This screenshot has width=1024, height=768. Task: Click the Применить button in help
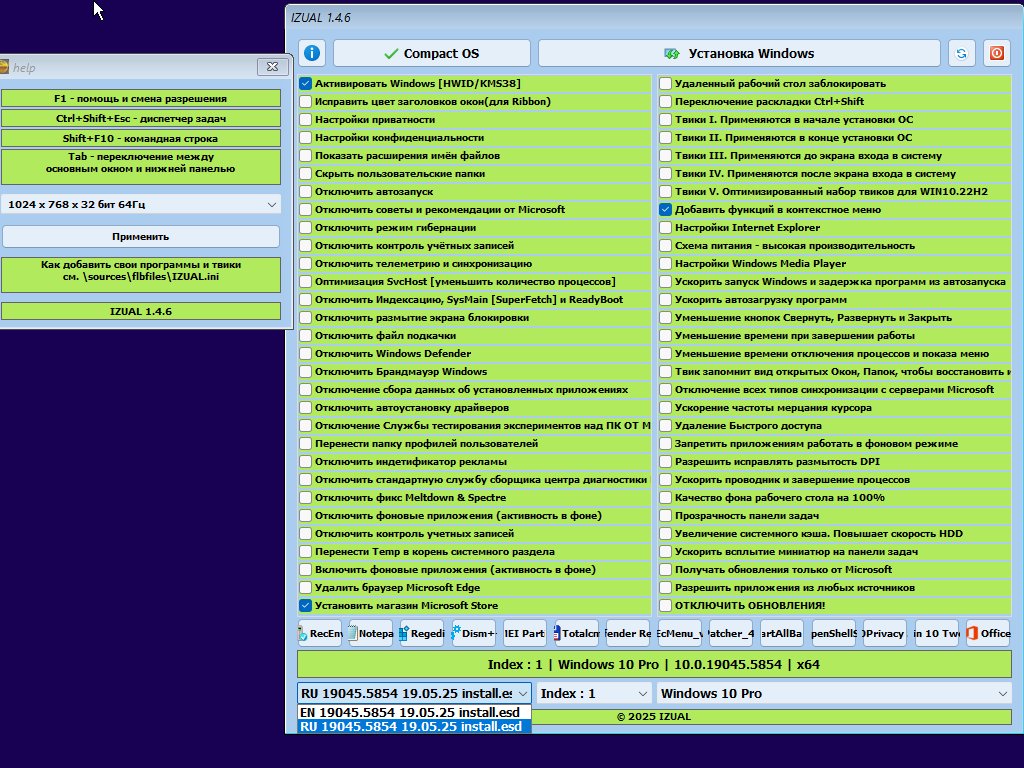coord(141,236)
